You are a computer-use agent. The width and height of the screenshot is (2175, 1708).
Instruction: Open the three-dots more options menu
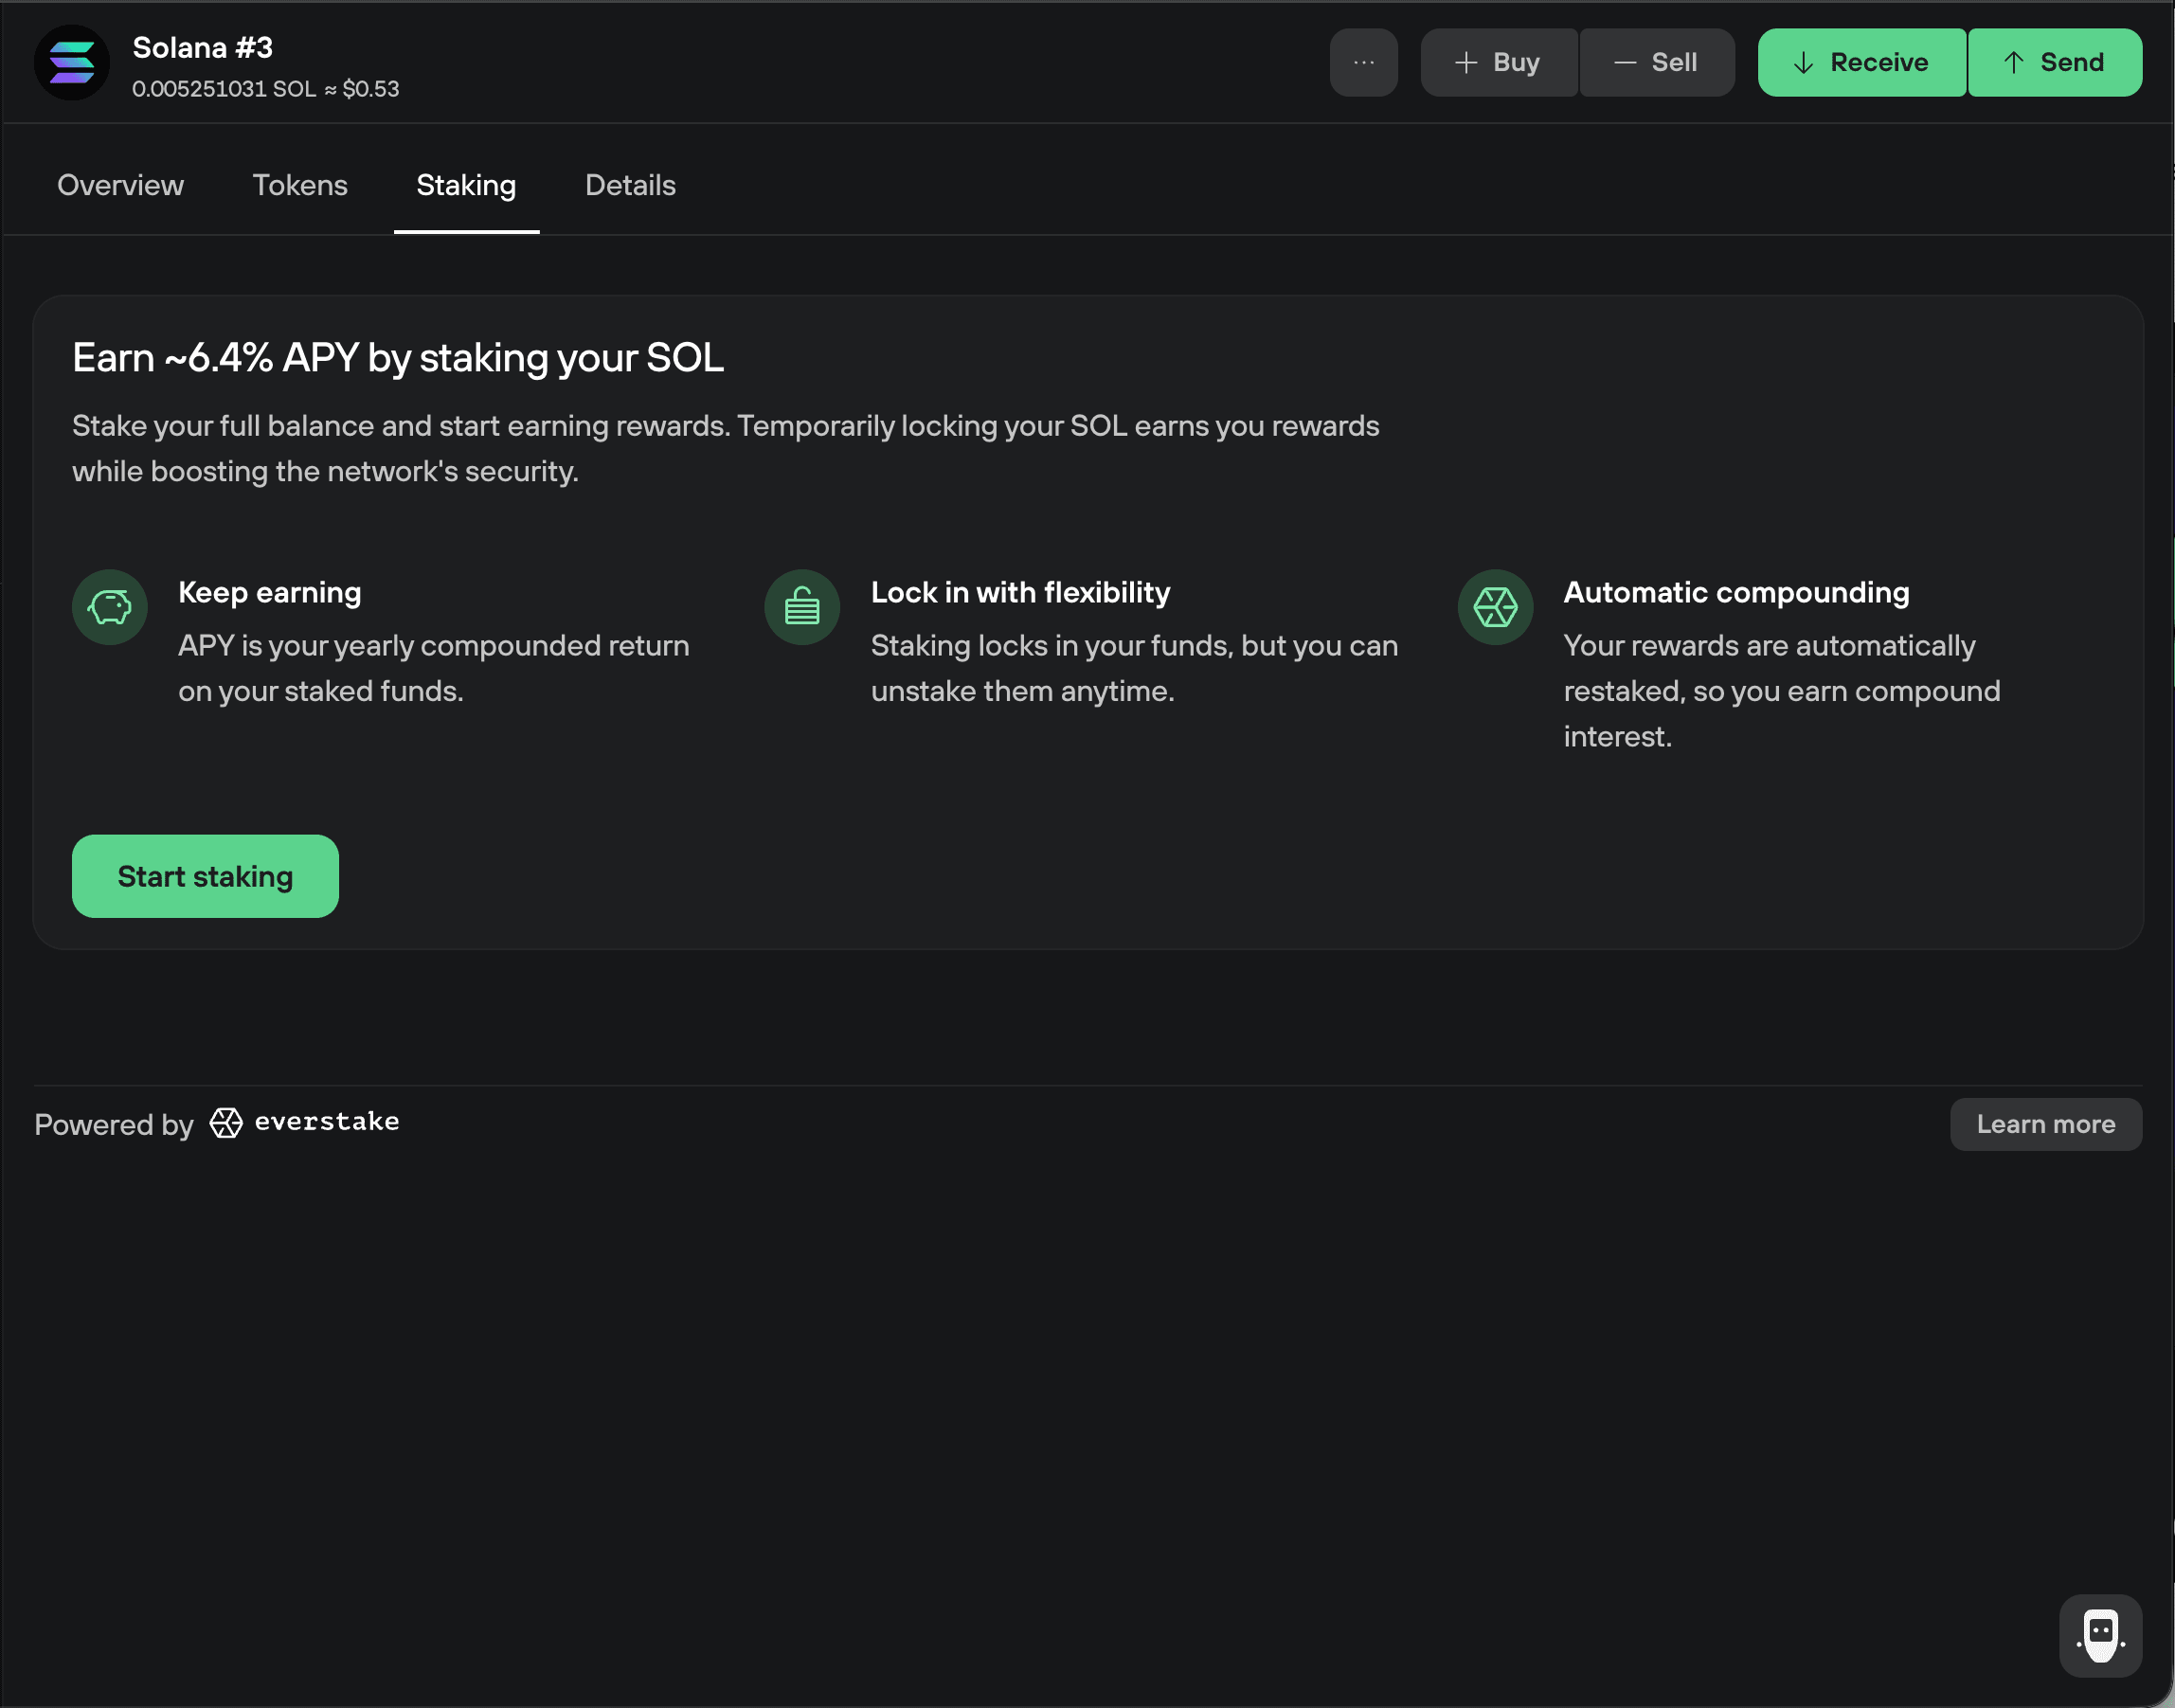(1363, 62)
